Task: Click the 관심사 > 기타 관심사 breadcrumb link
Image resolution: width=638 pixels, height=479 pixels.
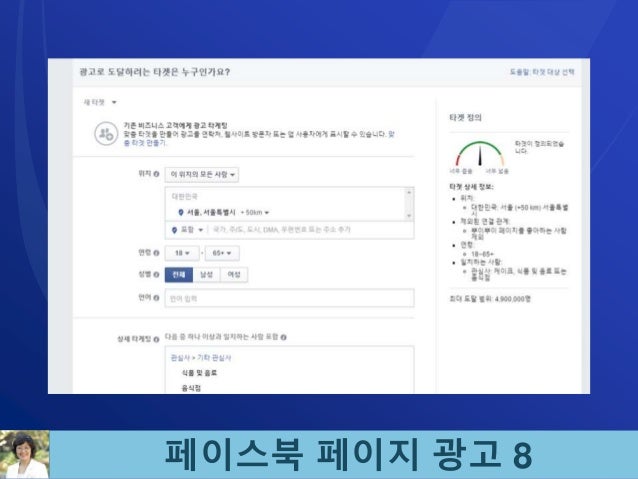Action: [x=201, y=358]
